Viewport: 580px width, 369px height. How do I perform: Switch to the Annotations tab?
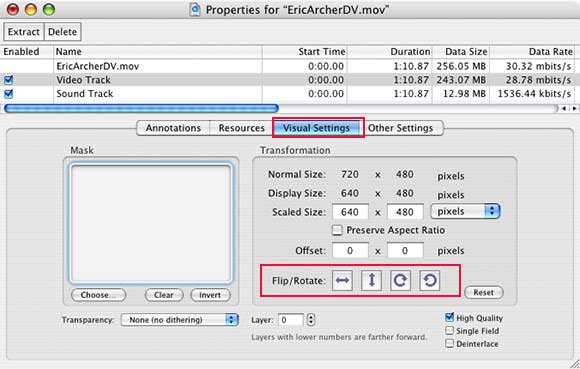pyautogui.click(x=173, y=128)
